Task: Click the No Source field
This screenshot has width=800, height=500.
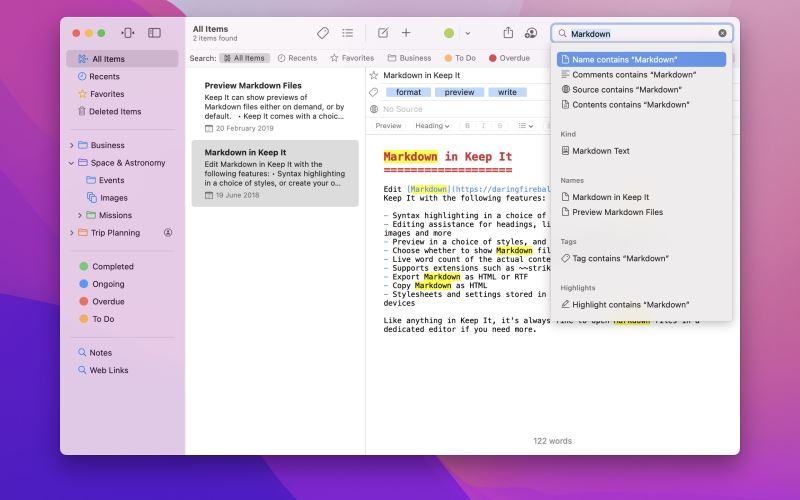Action: click(x=403, y=109)
